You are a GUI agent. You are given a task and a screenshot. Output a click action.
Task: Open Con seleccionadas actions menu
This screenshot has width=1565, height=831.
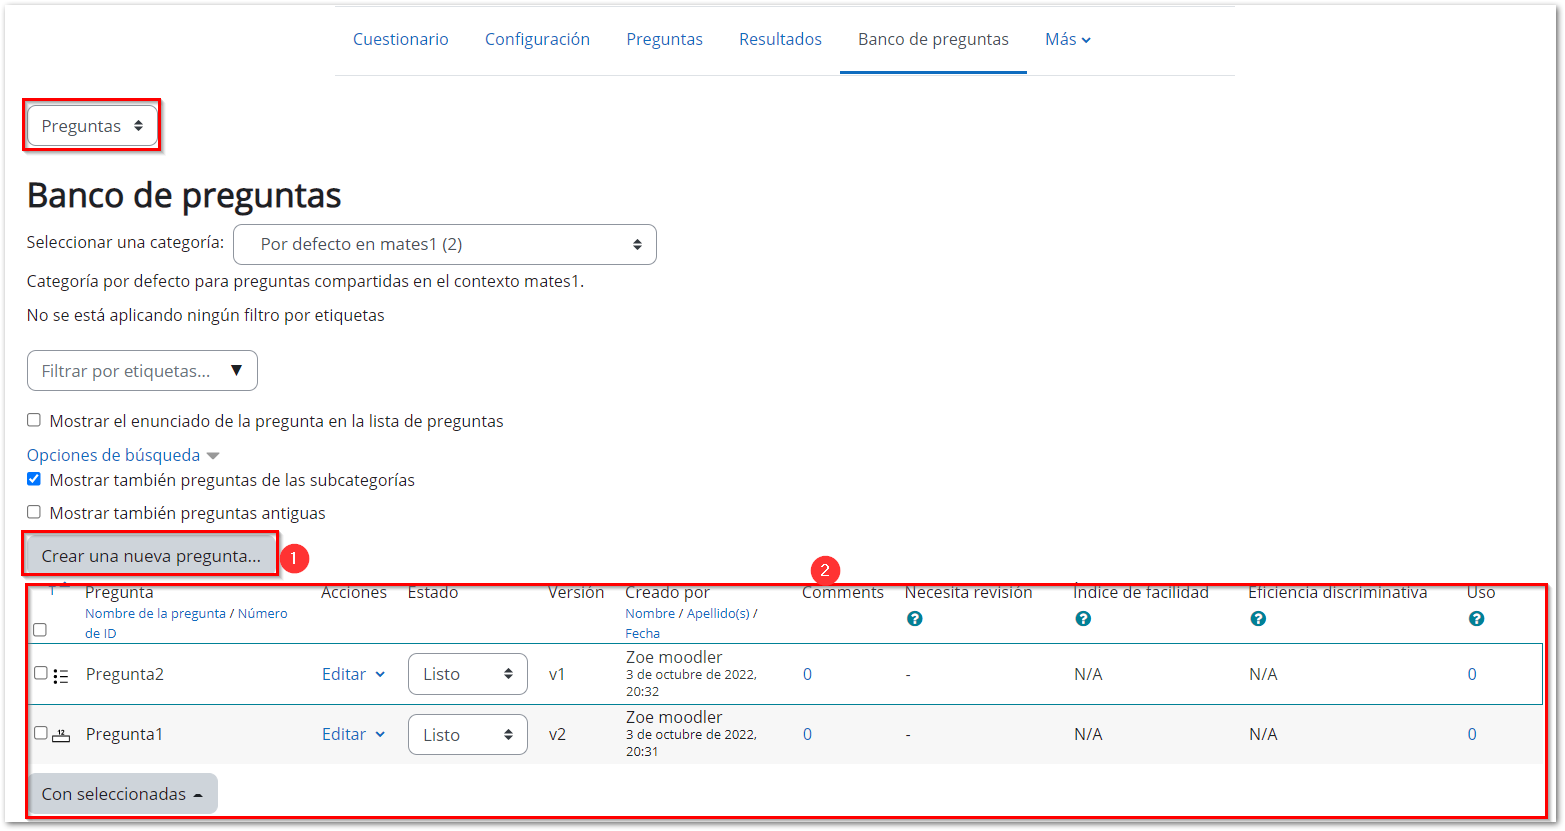(122, 794)
